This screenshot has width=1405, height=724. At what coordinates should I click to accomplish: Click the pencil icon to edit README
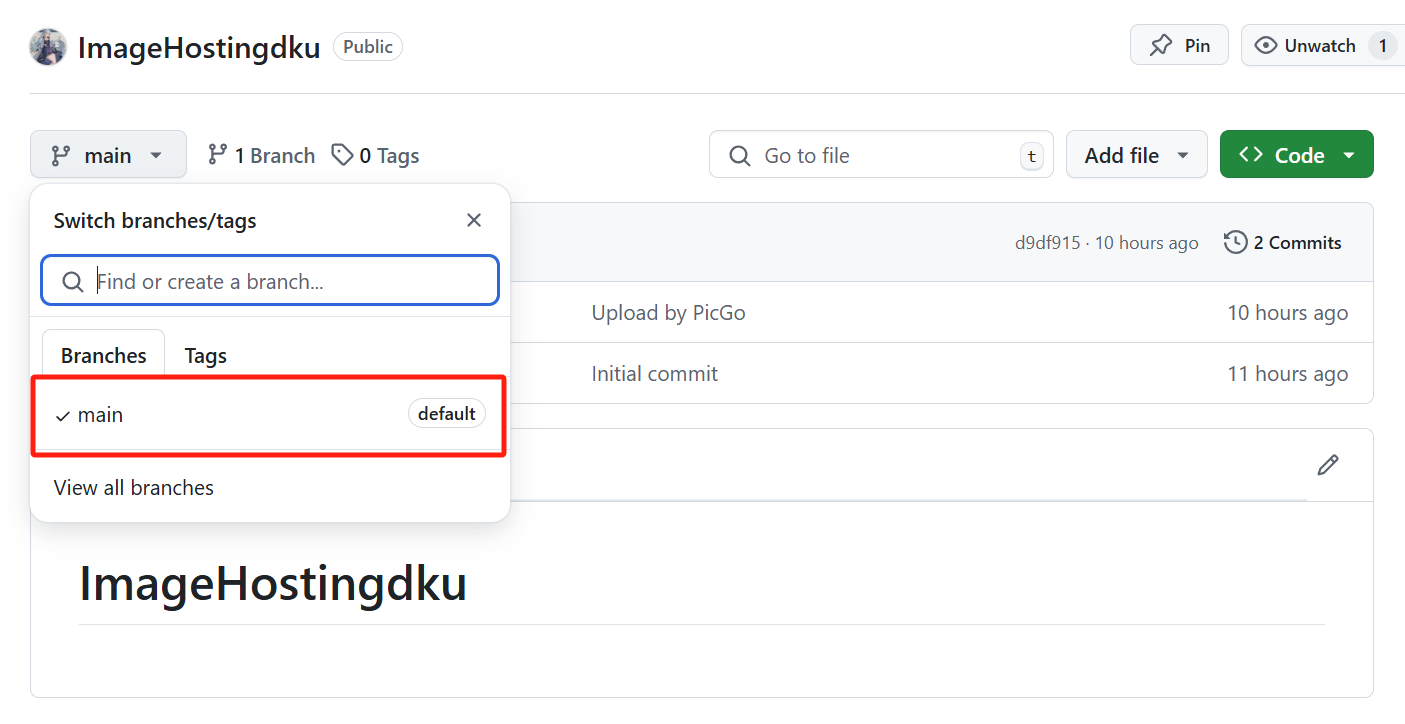click(x=1327, y=465)
